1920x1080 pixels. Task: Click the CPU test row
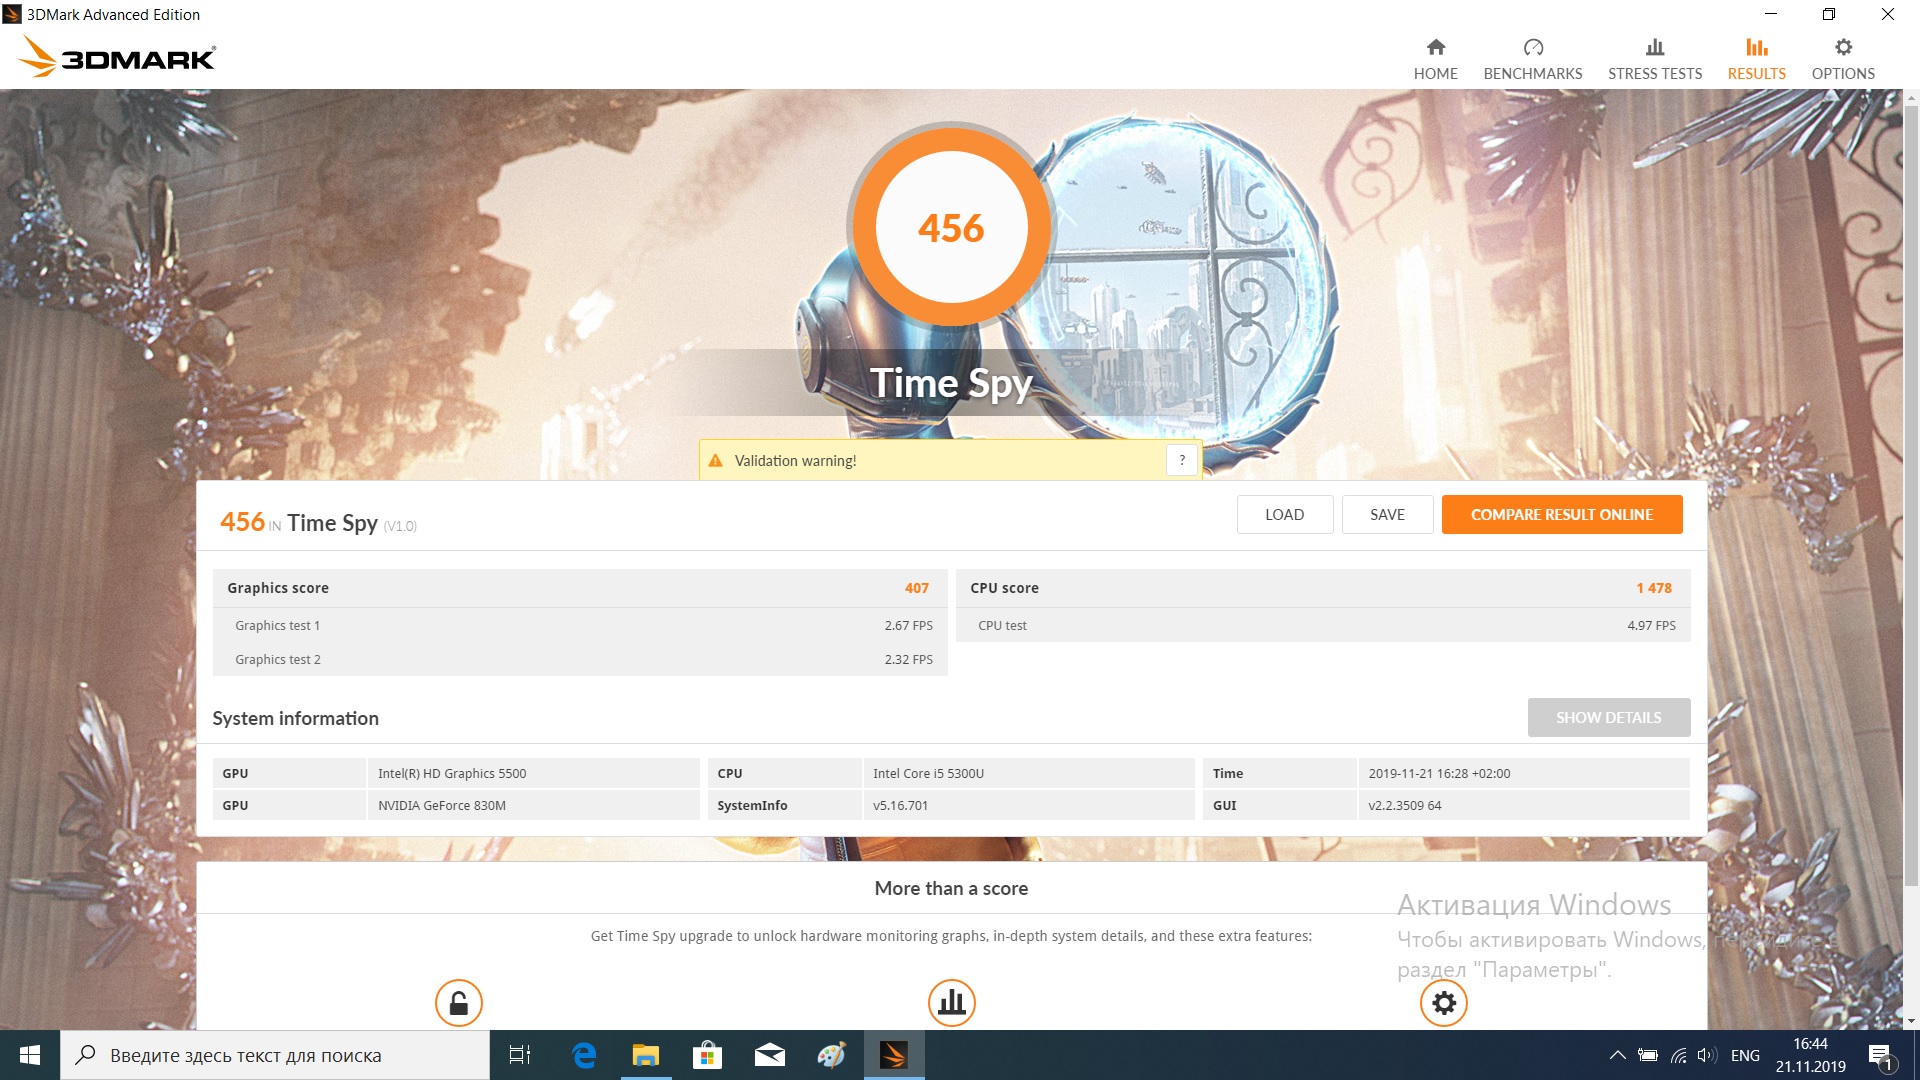(x=1323, y=625)
